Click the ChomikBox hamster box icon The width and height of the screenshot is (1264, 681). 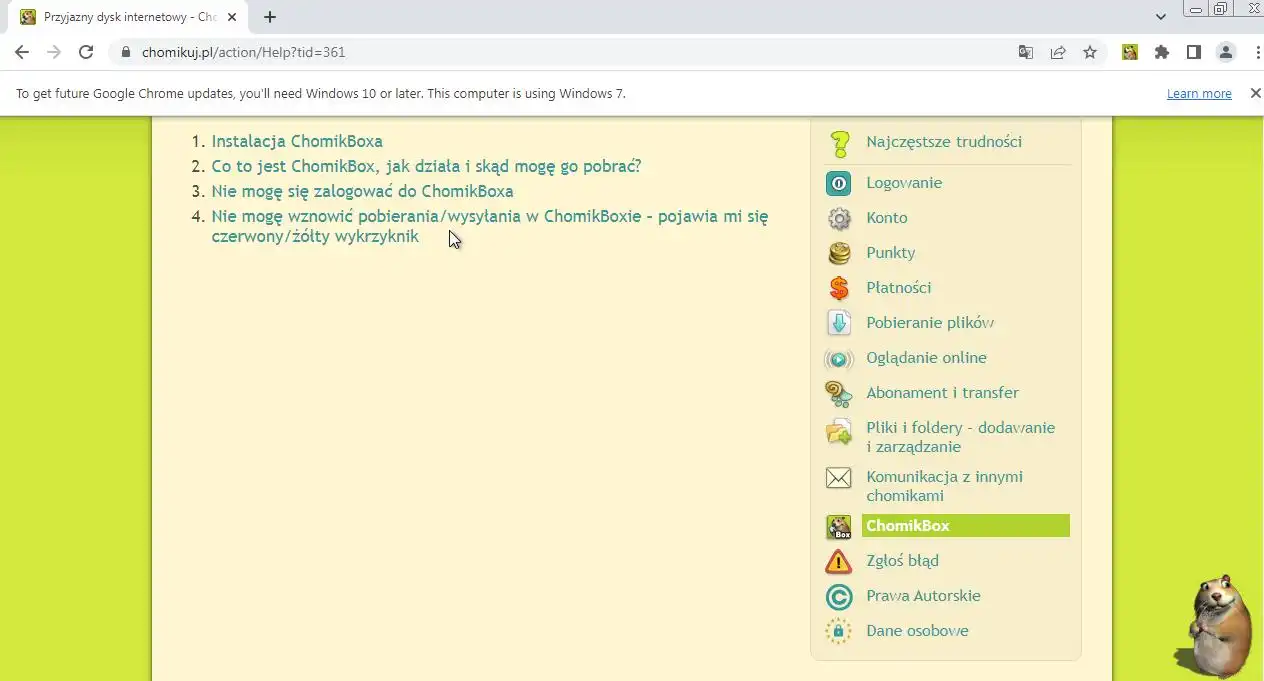coord(838,527)
